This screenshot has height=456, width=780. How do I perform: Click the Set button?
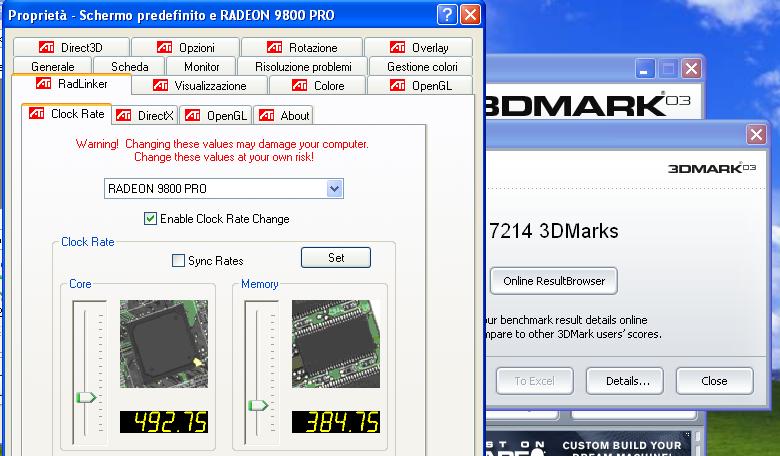[336, 258]
